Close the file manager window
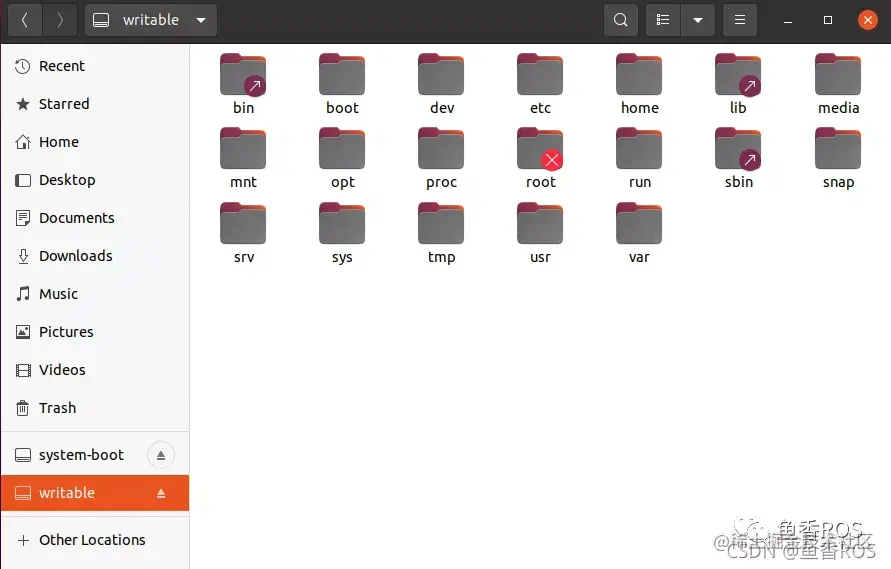The height and width of the screenshot is (569, 891). click(868, 20)
